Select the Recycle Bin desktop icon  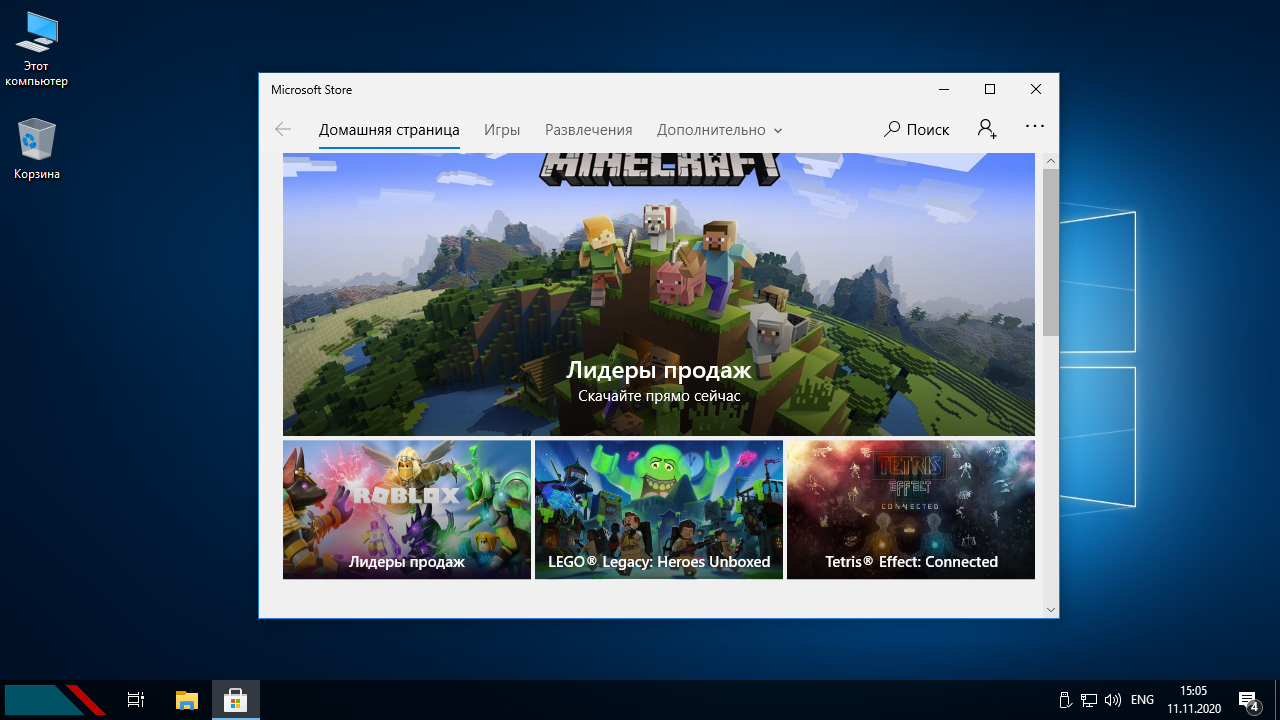click(37, 150)
